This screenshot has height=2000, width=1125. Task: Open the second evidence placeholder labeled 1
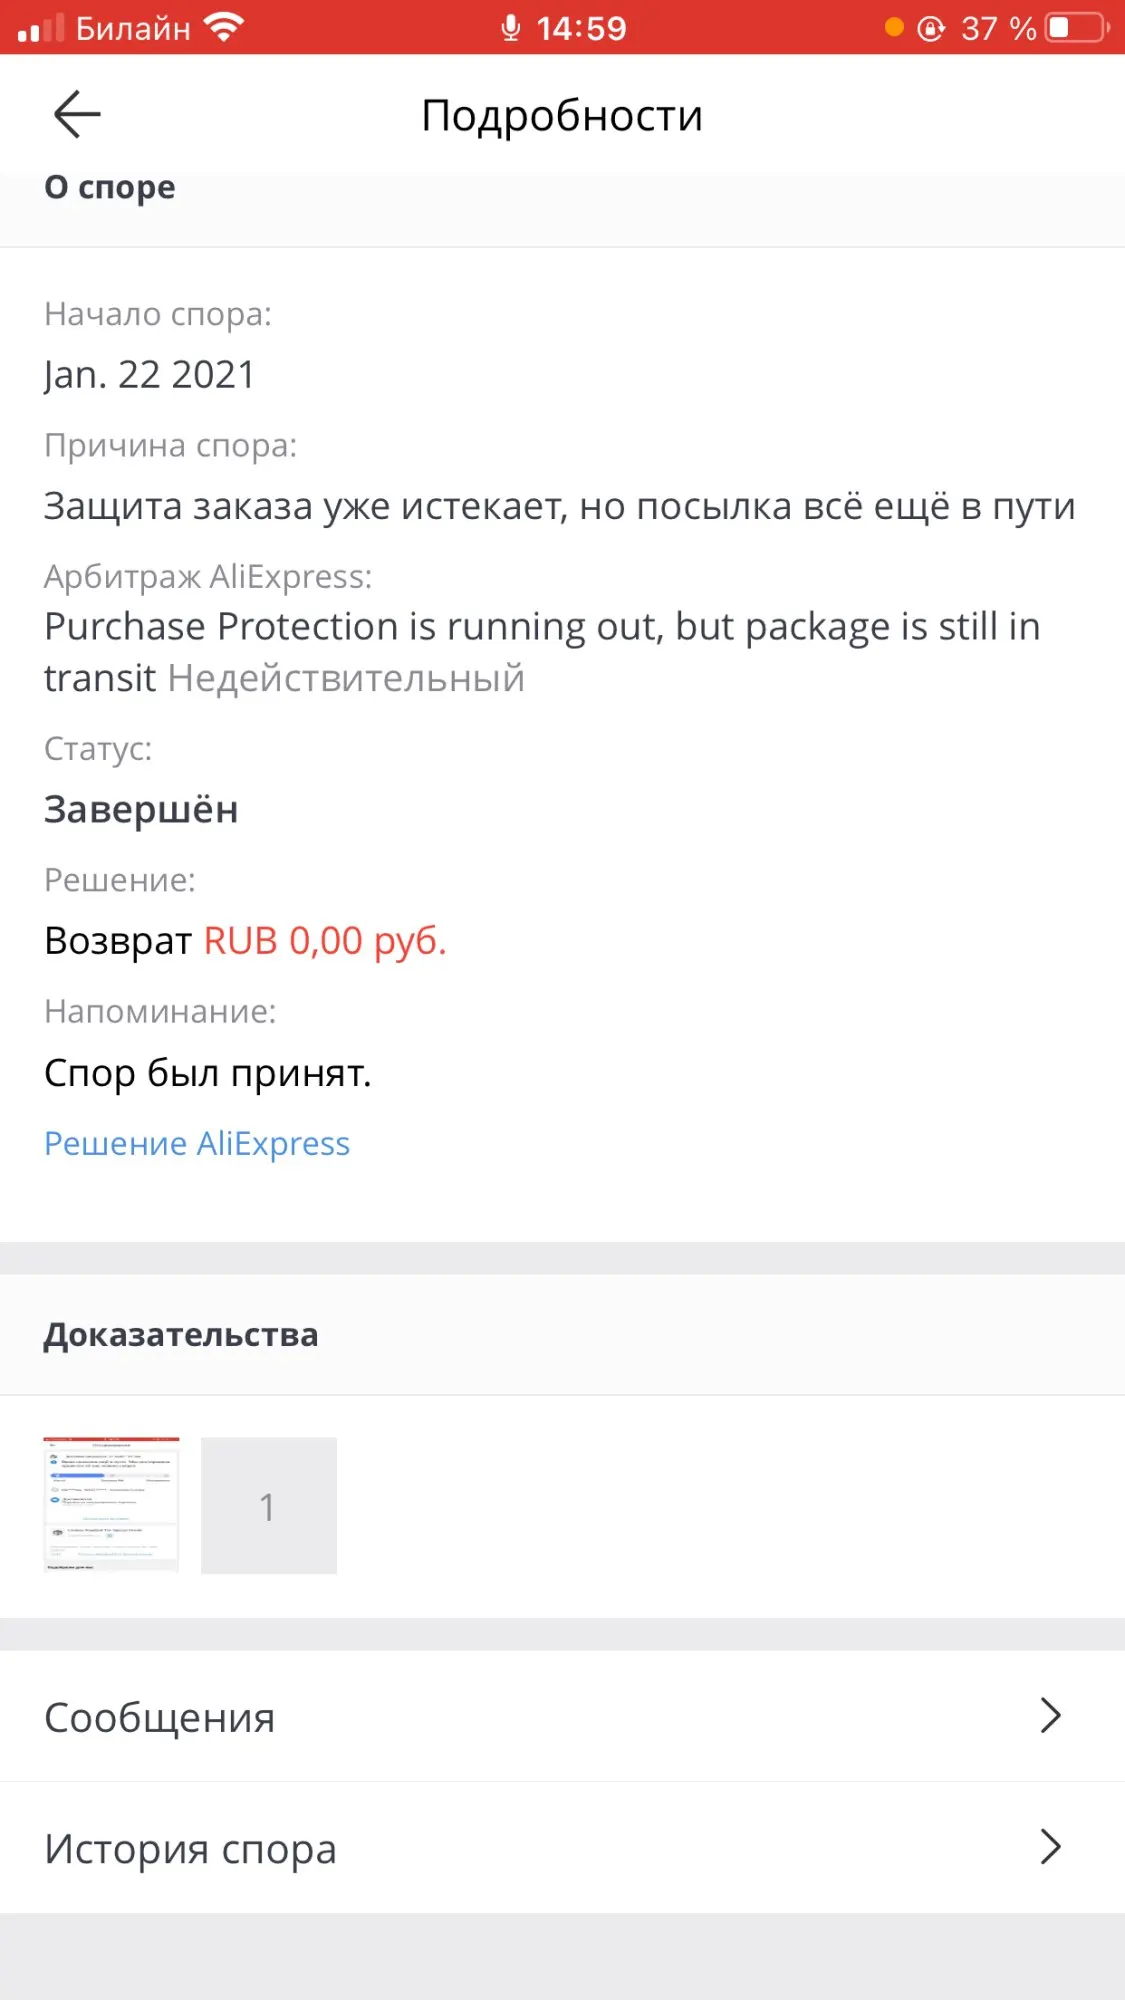tap(269, 1505)
